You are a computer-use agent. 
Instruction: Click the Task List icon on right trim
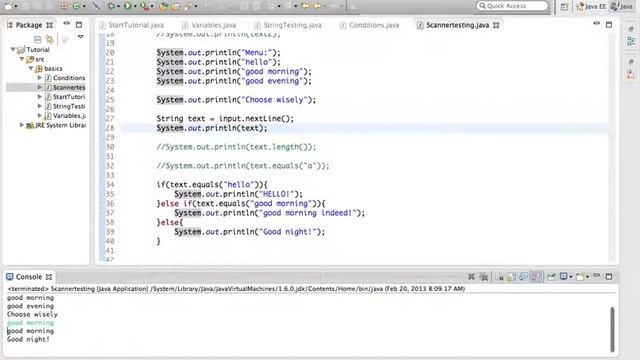pos(631,73)
